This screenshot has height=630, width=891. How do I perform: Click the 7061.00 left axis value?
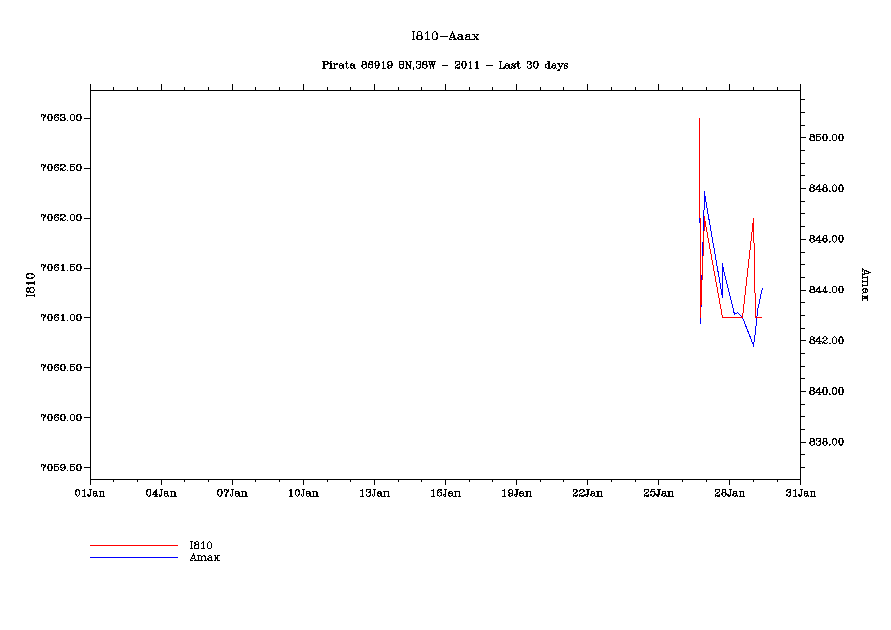click(60, 318)
